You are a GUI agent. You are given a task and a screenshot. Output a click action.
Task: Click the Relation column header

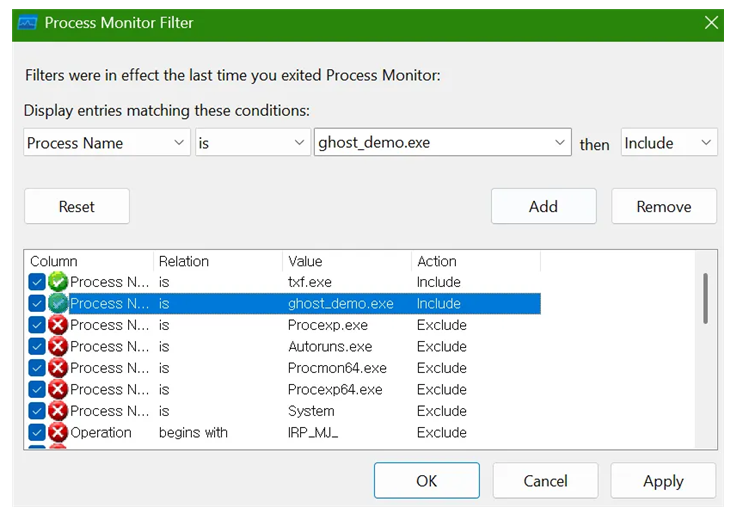point(218,261)
